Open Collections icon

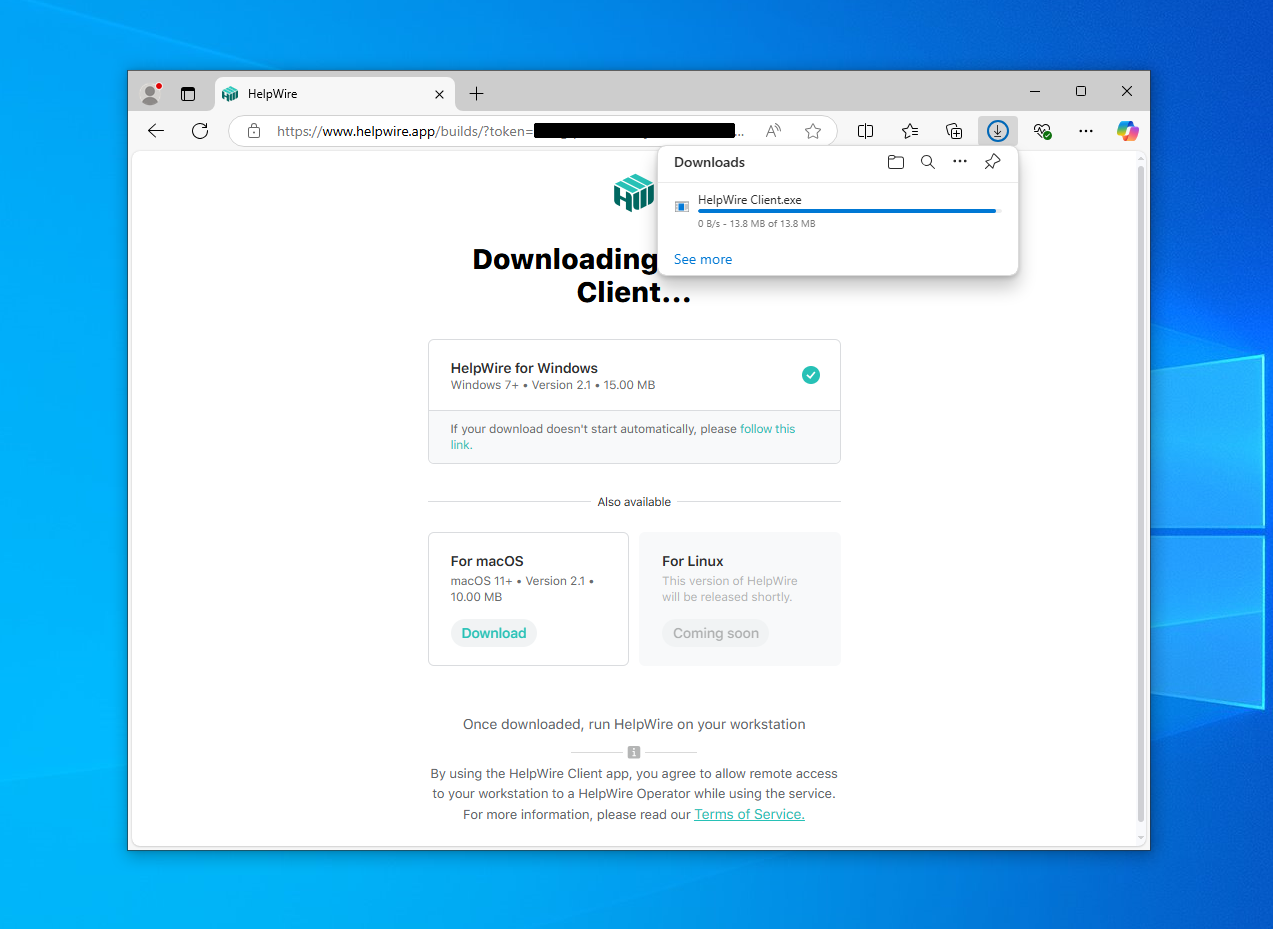(954, 131)
